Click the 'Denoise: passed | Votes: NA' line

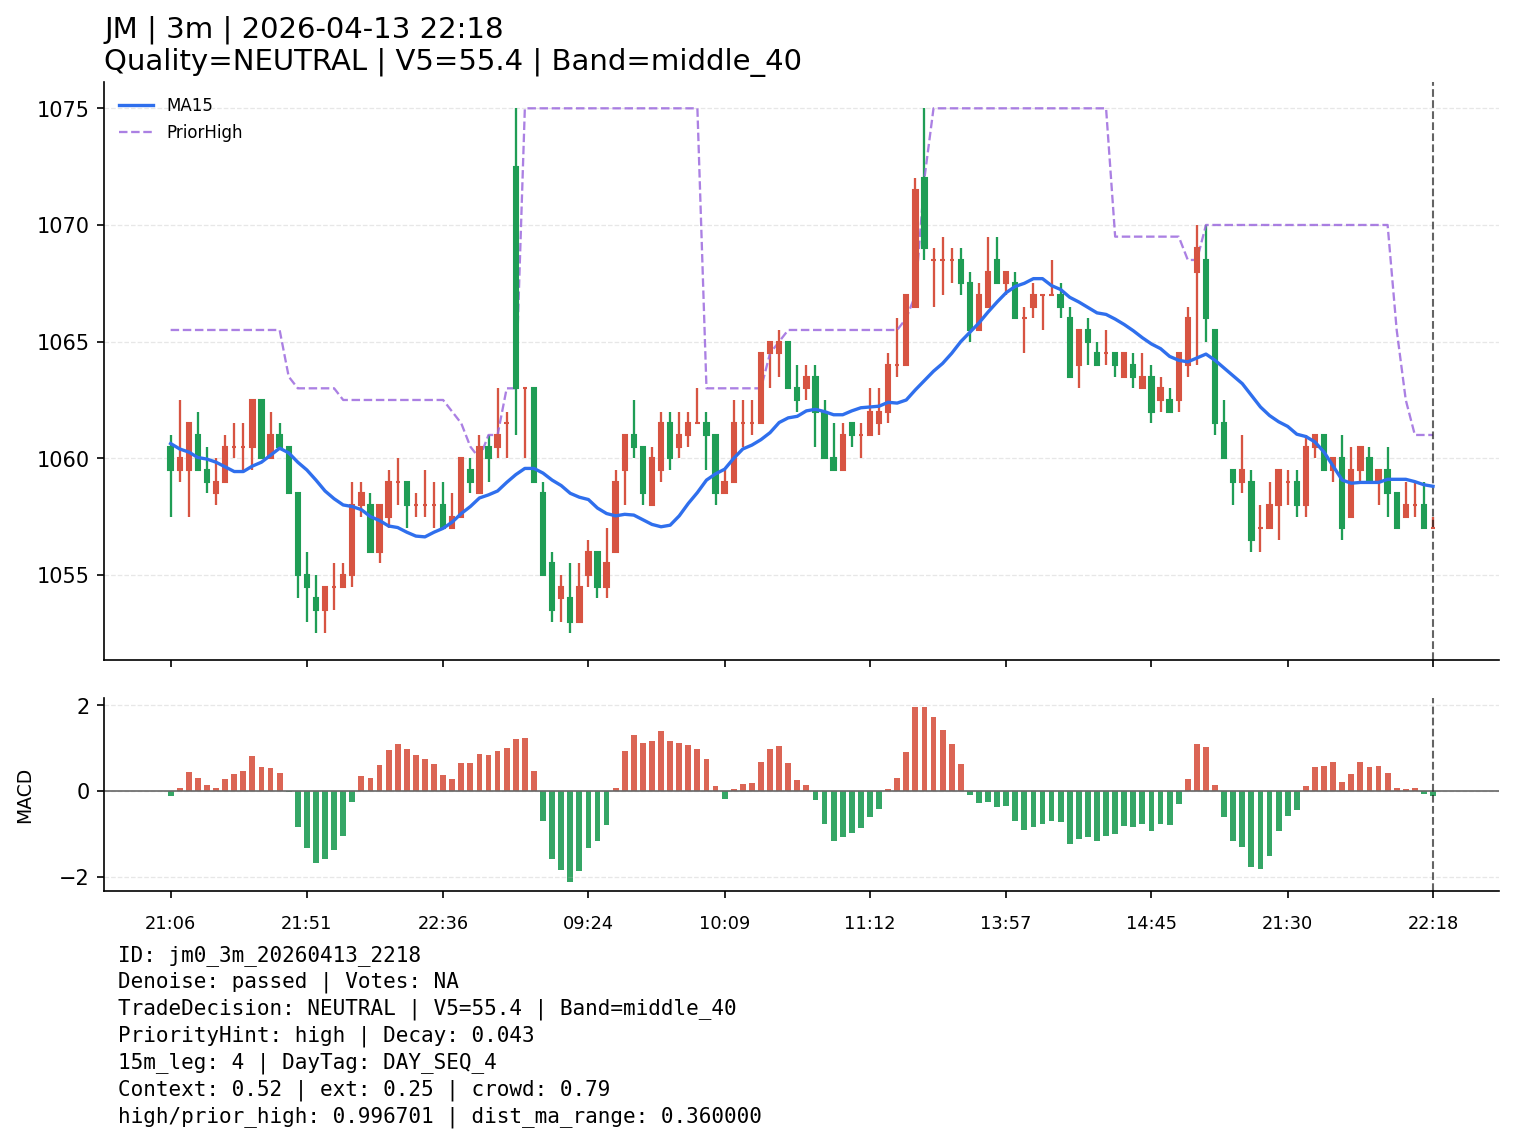[288, 982]
